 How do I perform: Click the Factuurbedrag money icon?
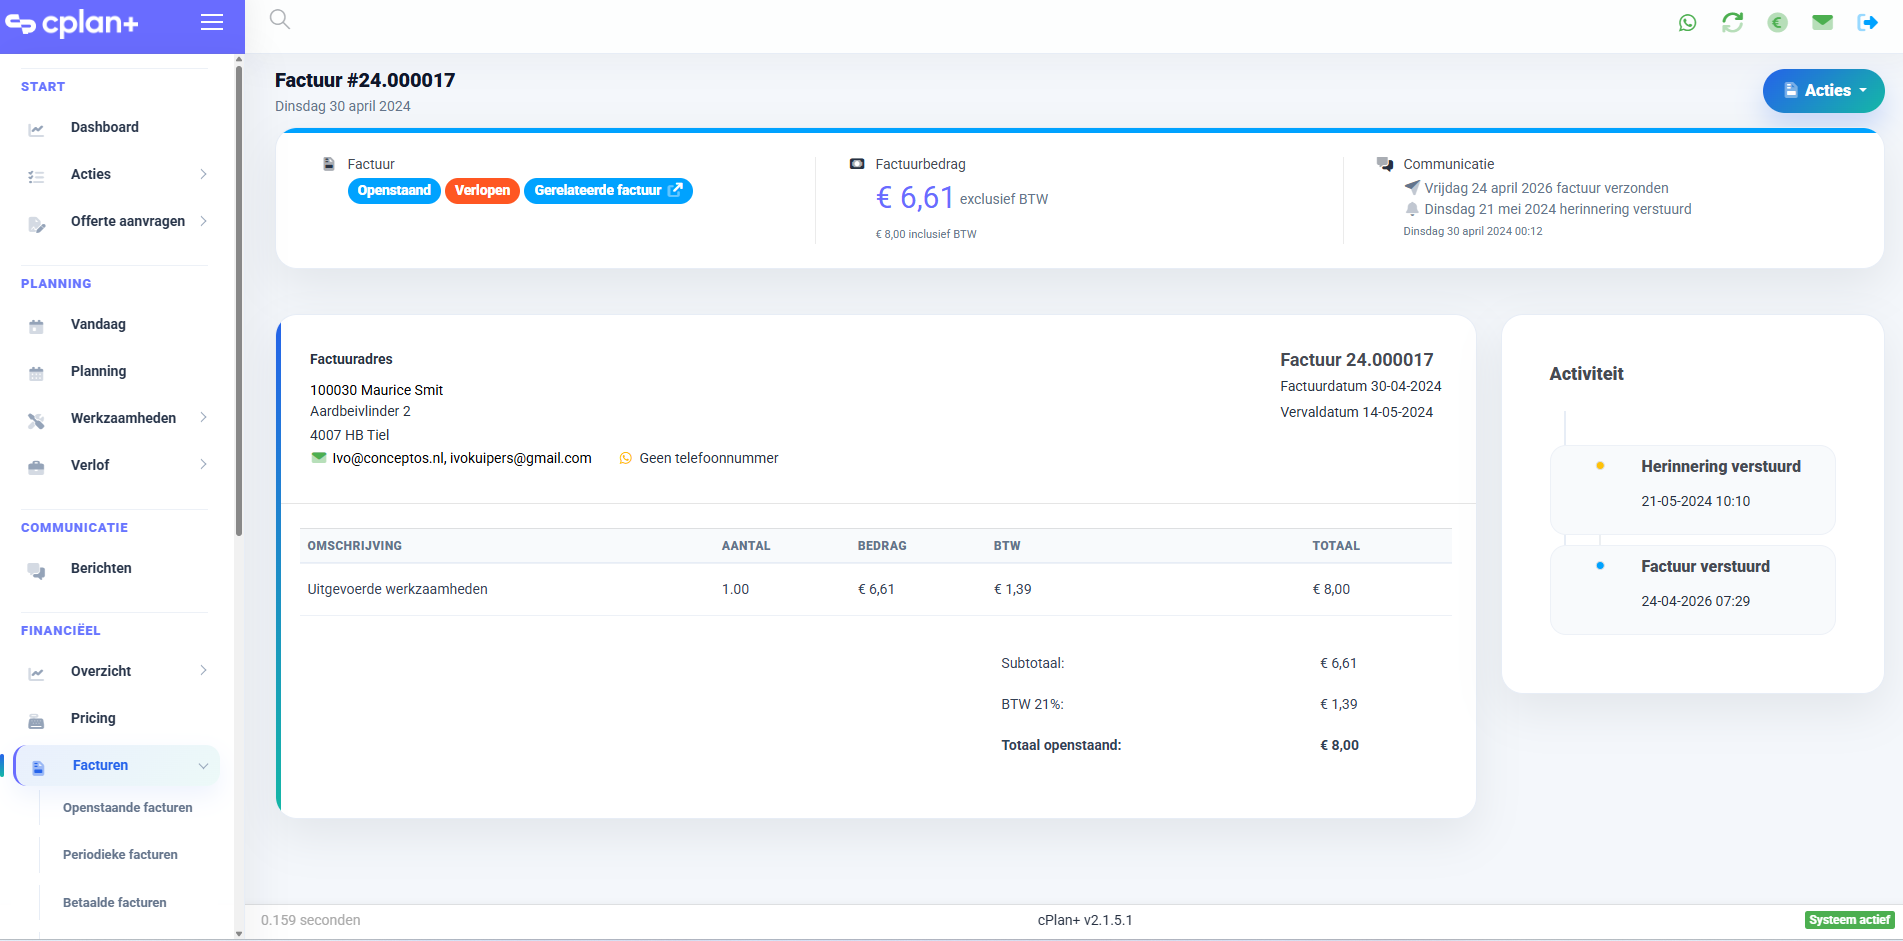[857, 164]
